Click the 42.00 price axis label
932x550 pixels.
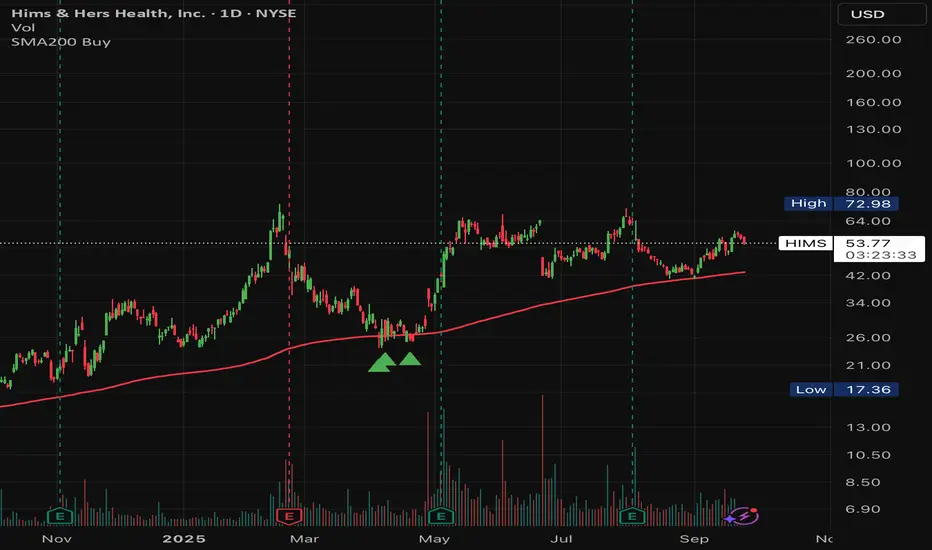point(868,275)
